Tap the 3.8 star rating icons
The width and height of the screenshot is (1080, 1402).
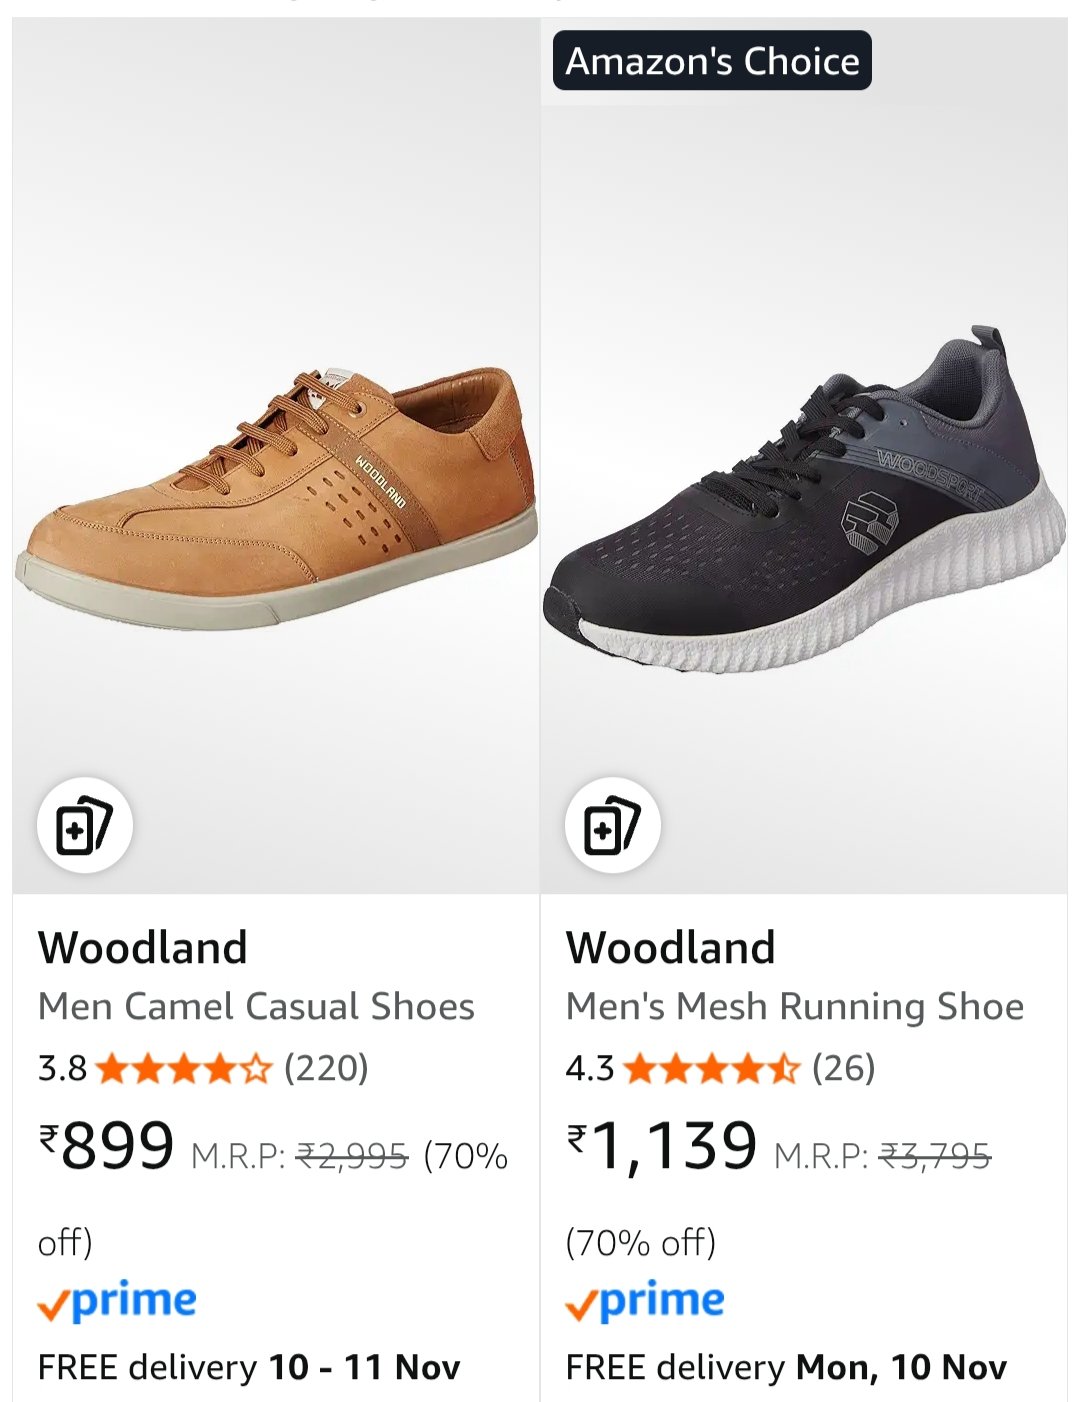[183, 1069]
